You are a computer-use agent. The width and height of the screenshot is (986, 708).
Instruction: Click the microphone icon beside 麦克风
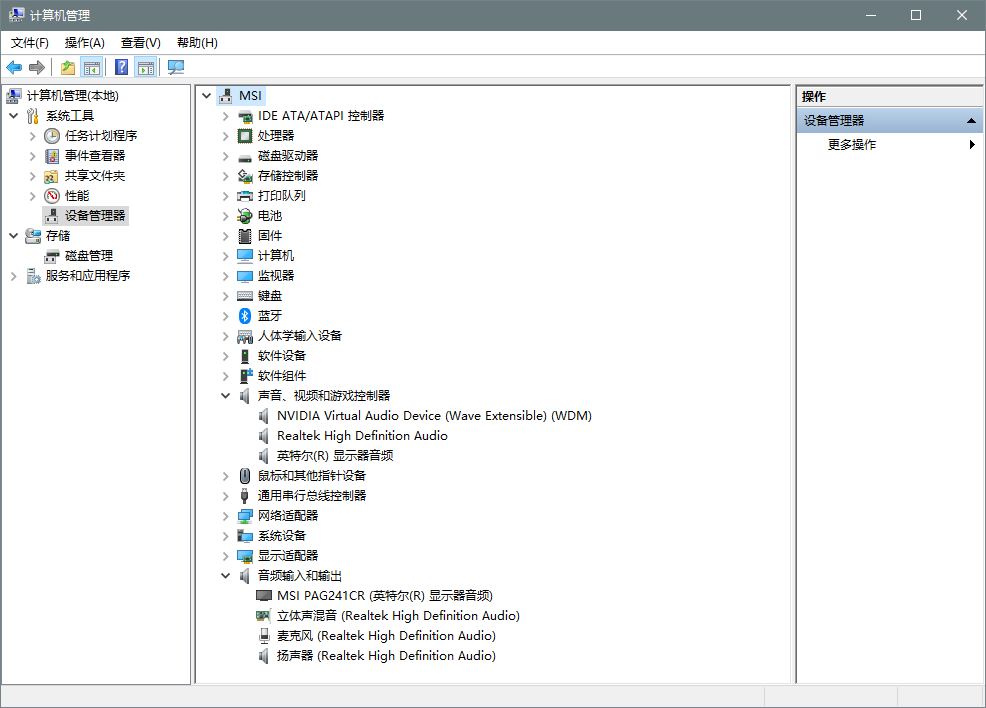[x=264, y=636]
